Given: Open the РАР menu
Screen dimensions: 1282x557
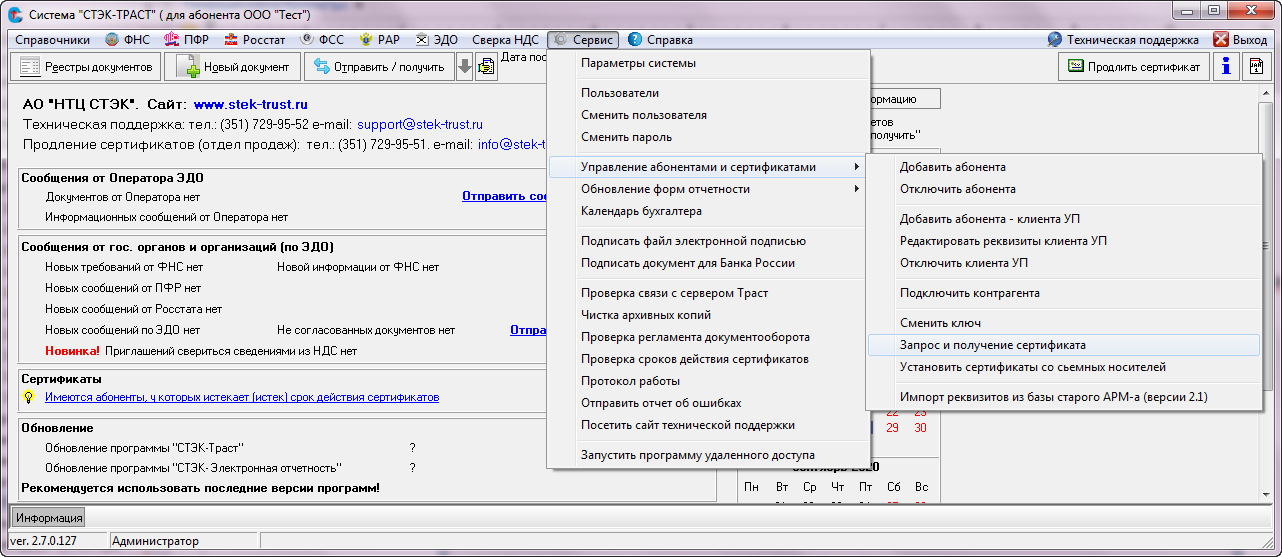Looking at the screenshot, I should [x=379, y=40].
